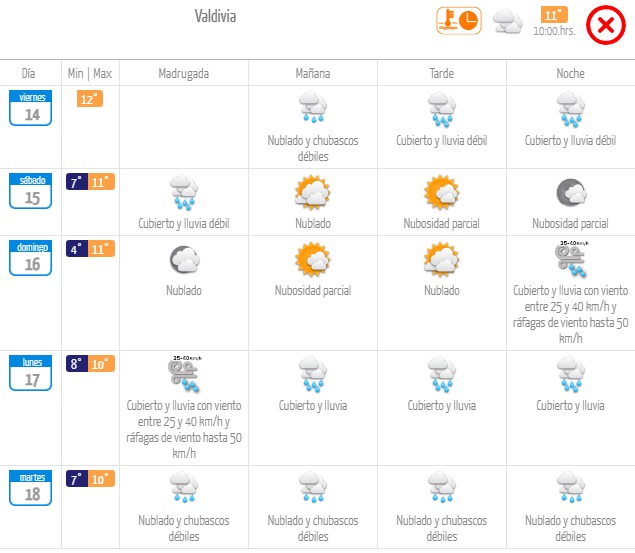Click sábado tarde partly sunny icon
Image resolution: width=635 pixels, height=553 pixels.
(x=441, y=192)
